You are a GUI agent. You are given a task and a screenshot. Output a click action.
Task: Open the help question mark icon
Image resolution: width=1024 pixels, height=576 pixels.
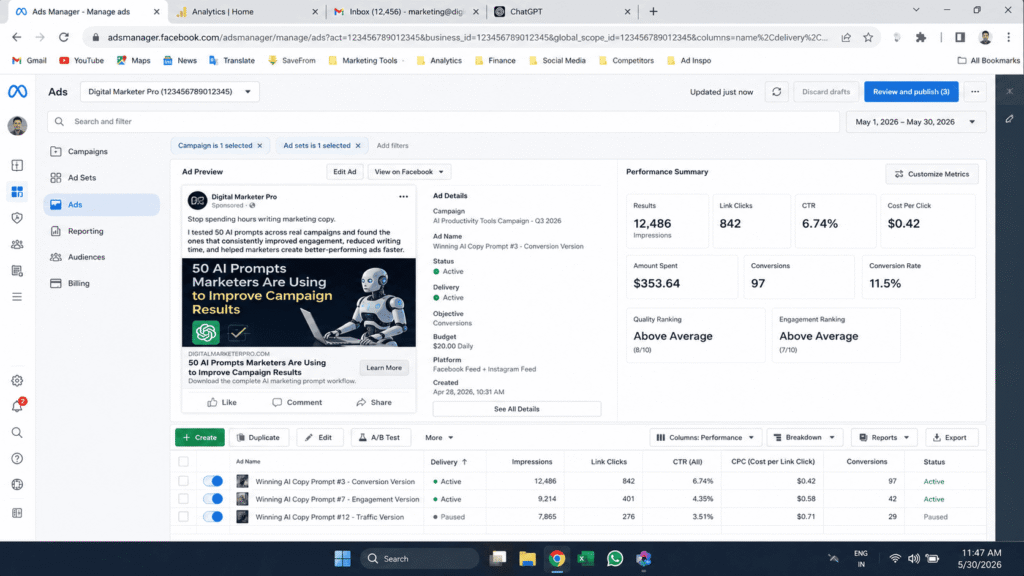click(x=17, y=458)
